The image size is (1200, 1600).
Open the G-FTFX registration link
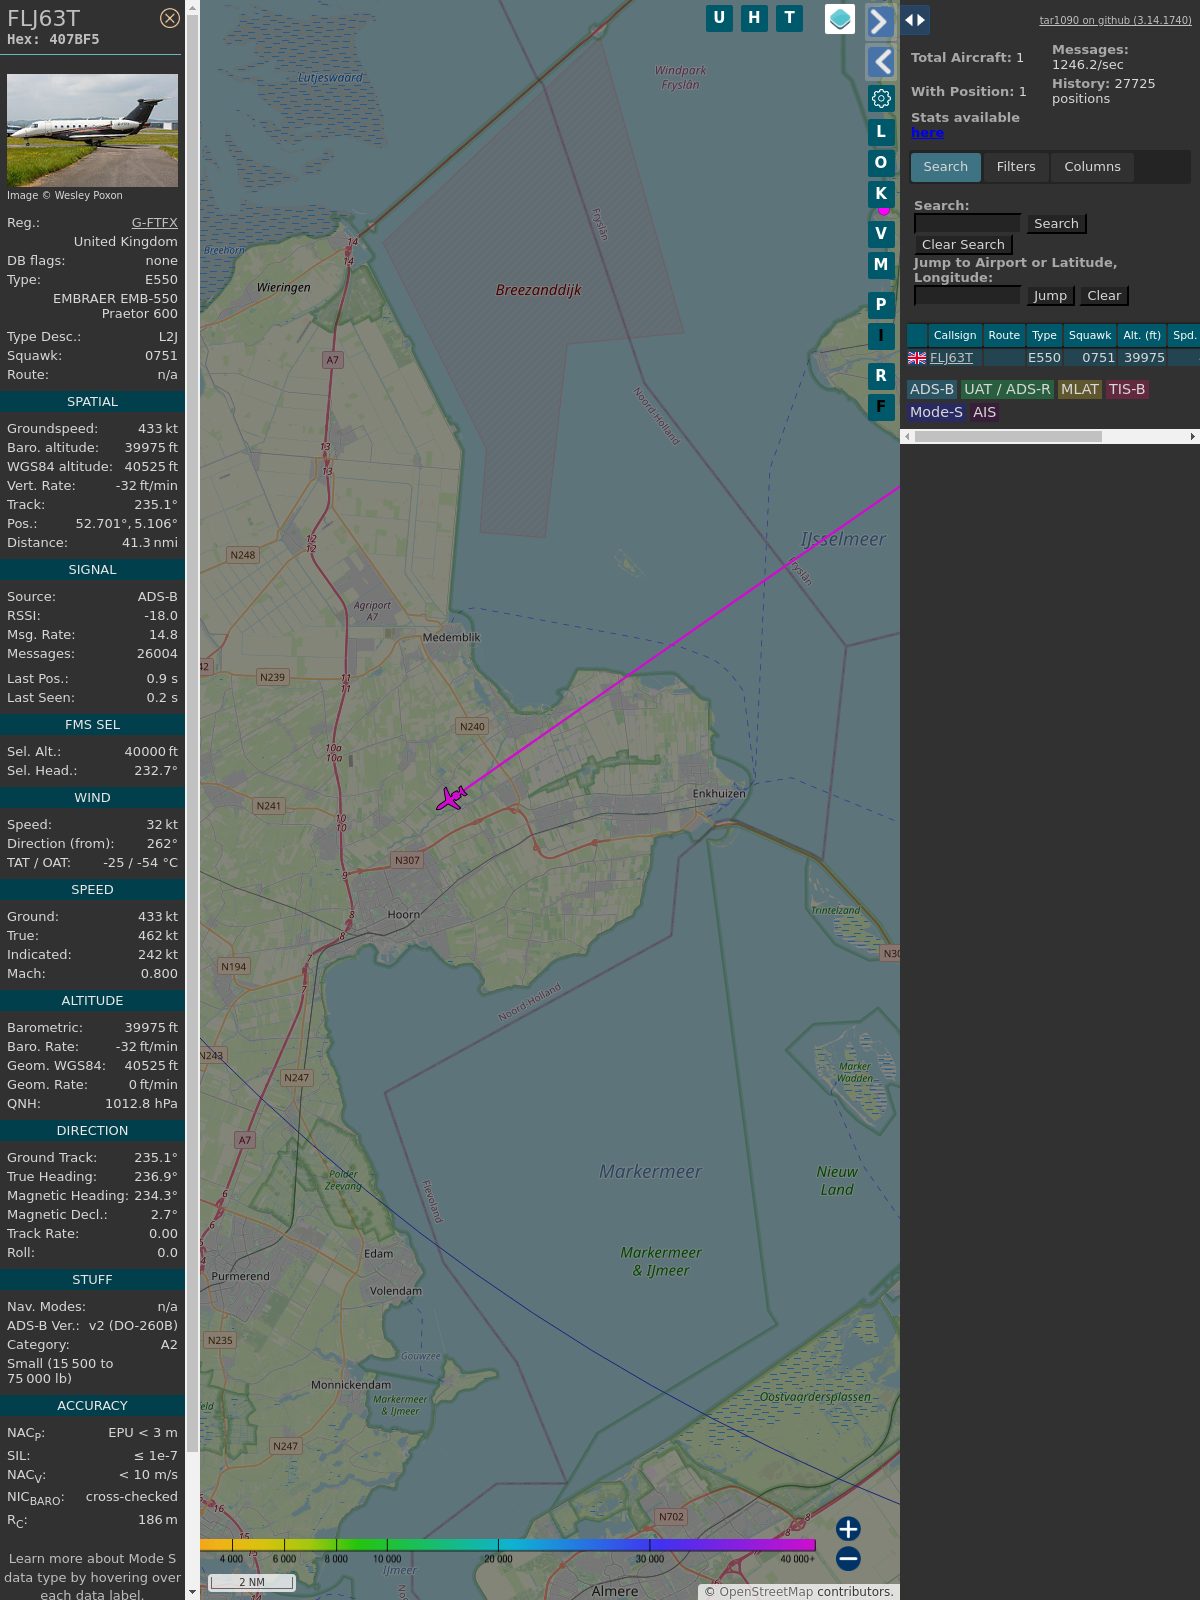pyautogui.click(x=154, y=223)
